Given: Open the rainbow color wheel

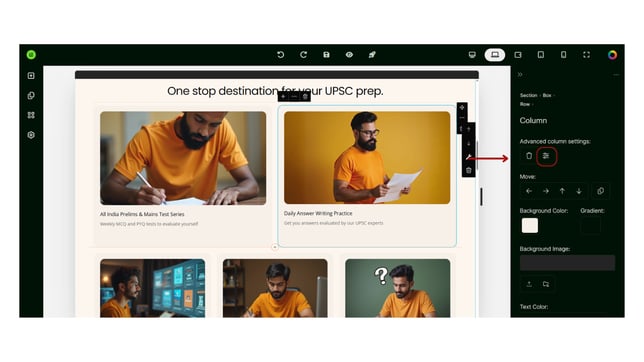Looking at the screenshot, I should click(612, 55).
